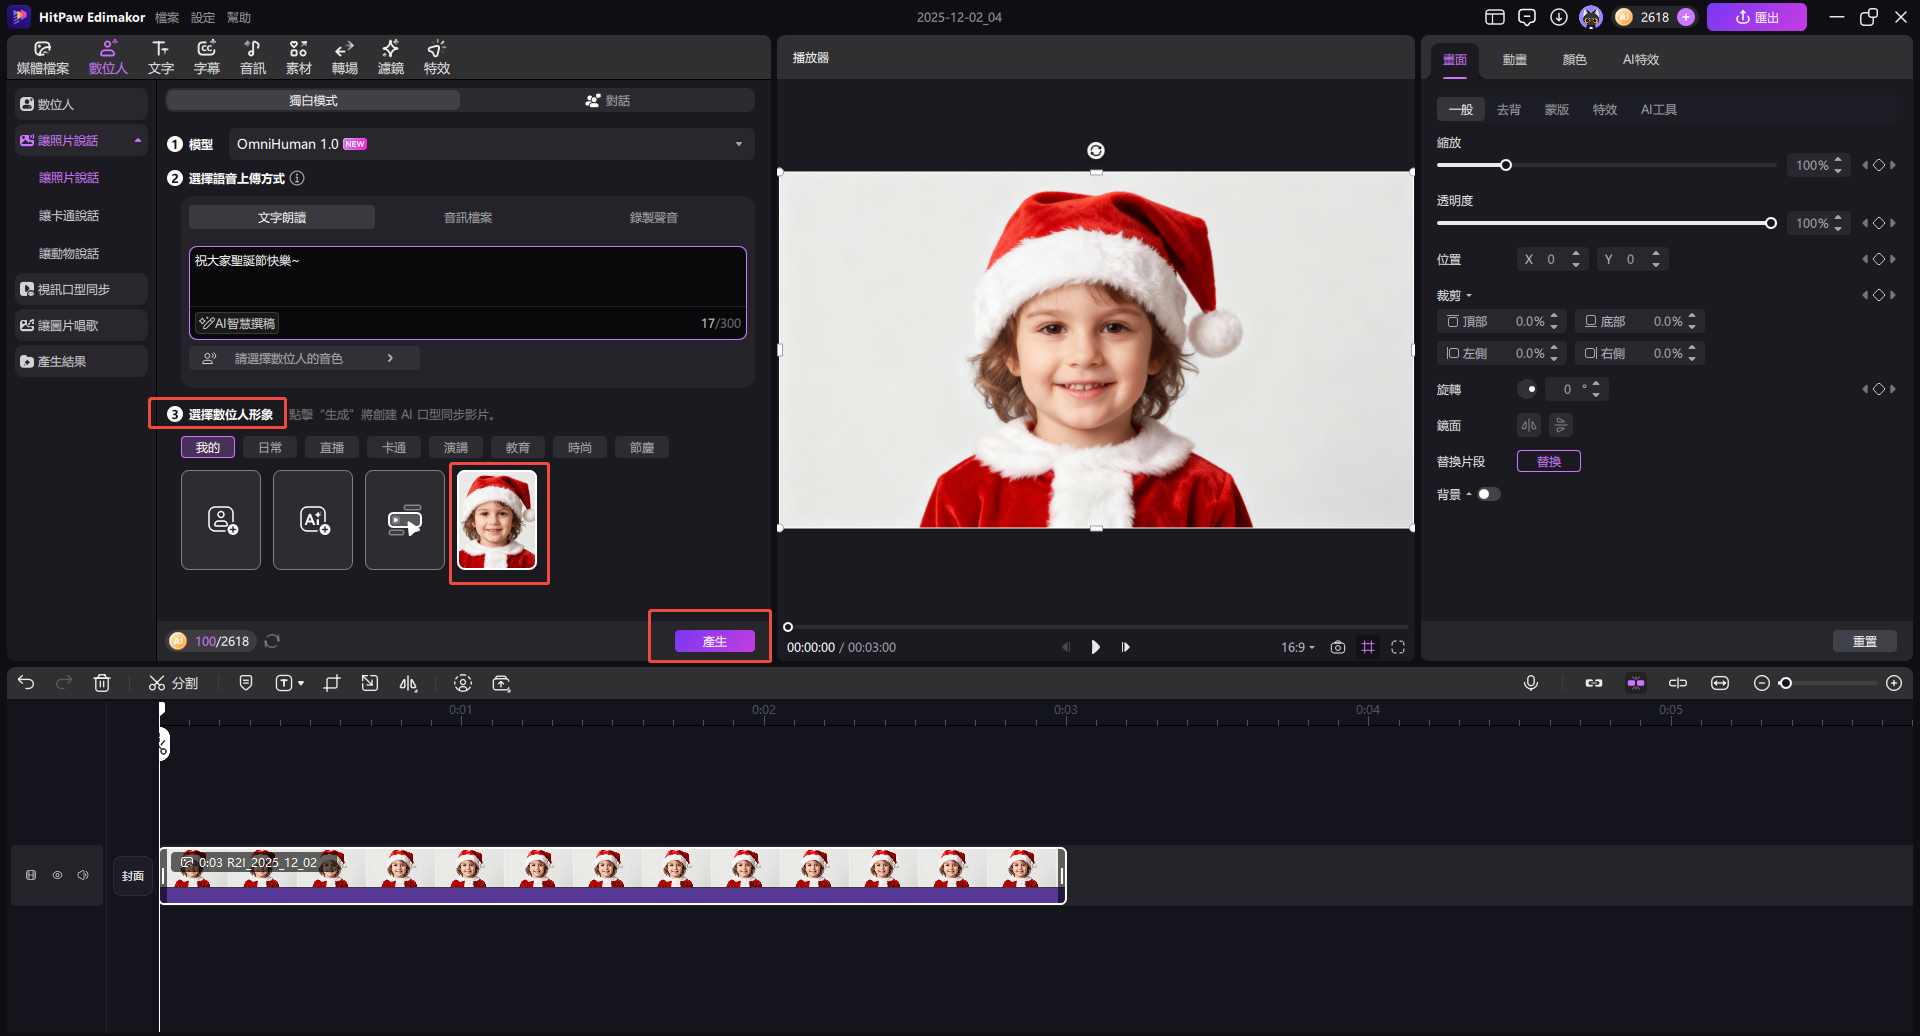Toggle the track lock icon

[31, 875]
